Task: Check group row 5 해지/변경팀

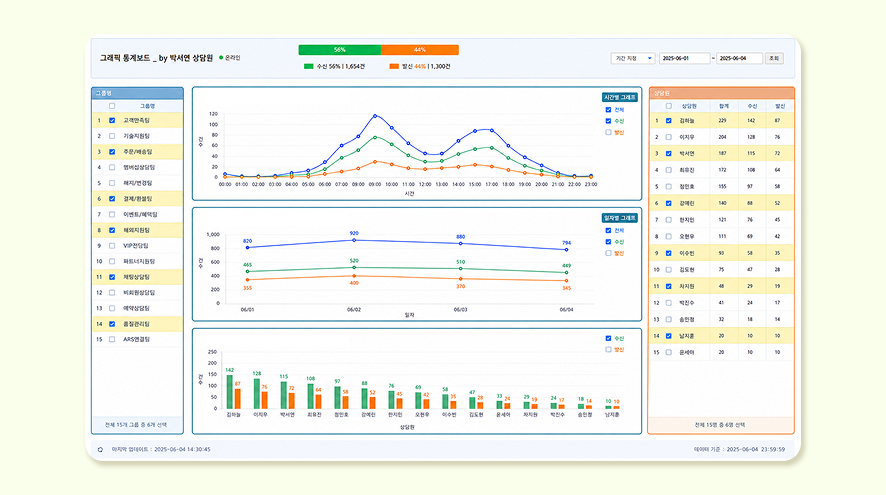Action: [112, 183]
